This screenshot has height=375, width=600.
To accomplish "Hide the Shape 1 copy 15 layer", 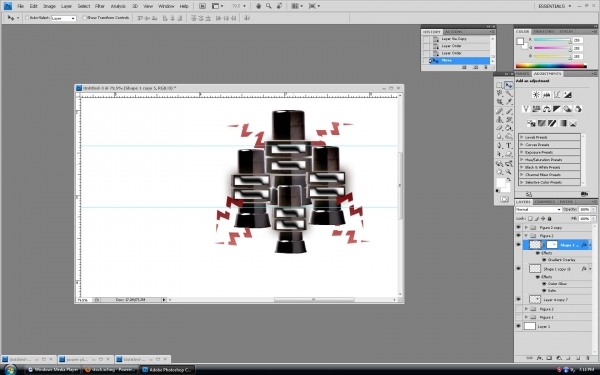I will (x=518, y=269).
